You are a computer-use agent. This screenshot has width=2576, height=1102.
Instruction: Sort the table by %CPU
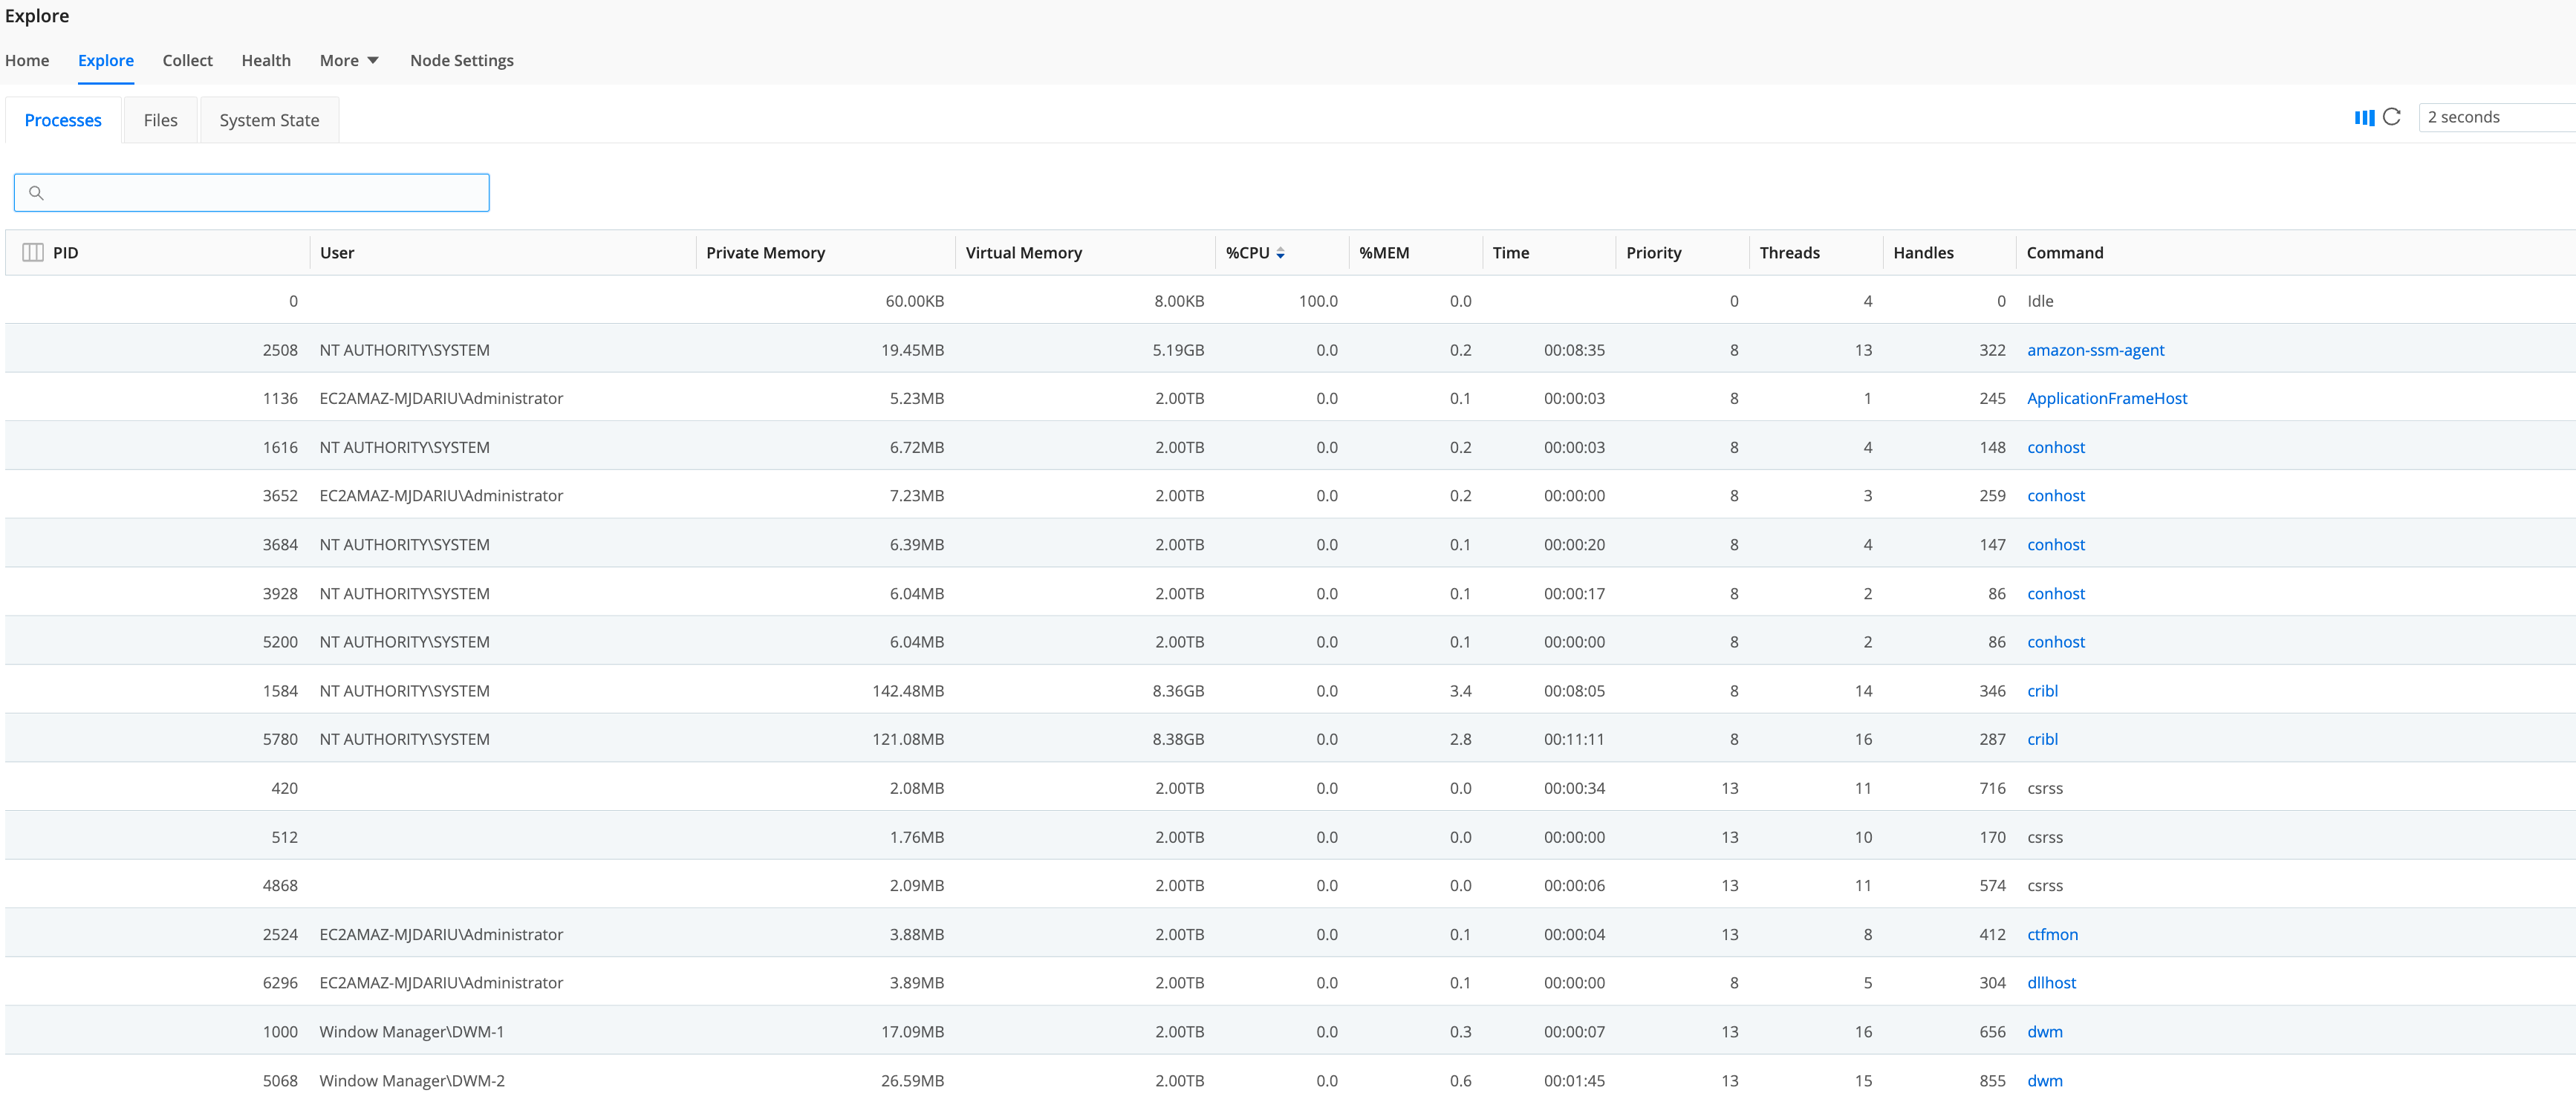coord(1250,252)
